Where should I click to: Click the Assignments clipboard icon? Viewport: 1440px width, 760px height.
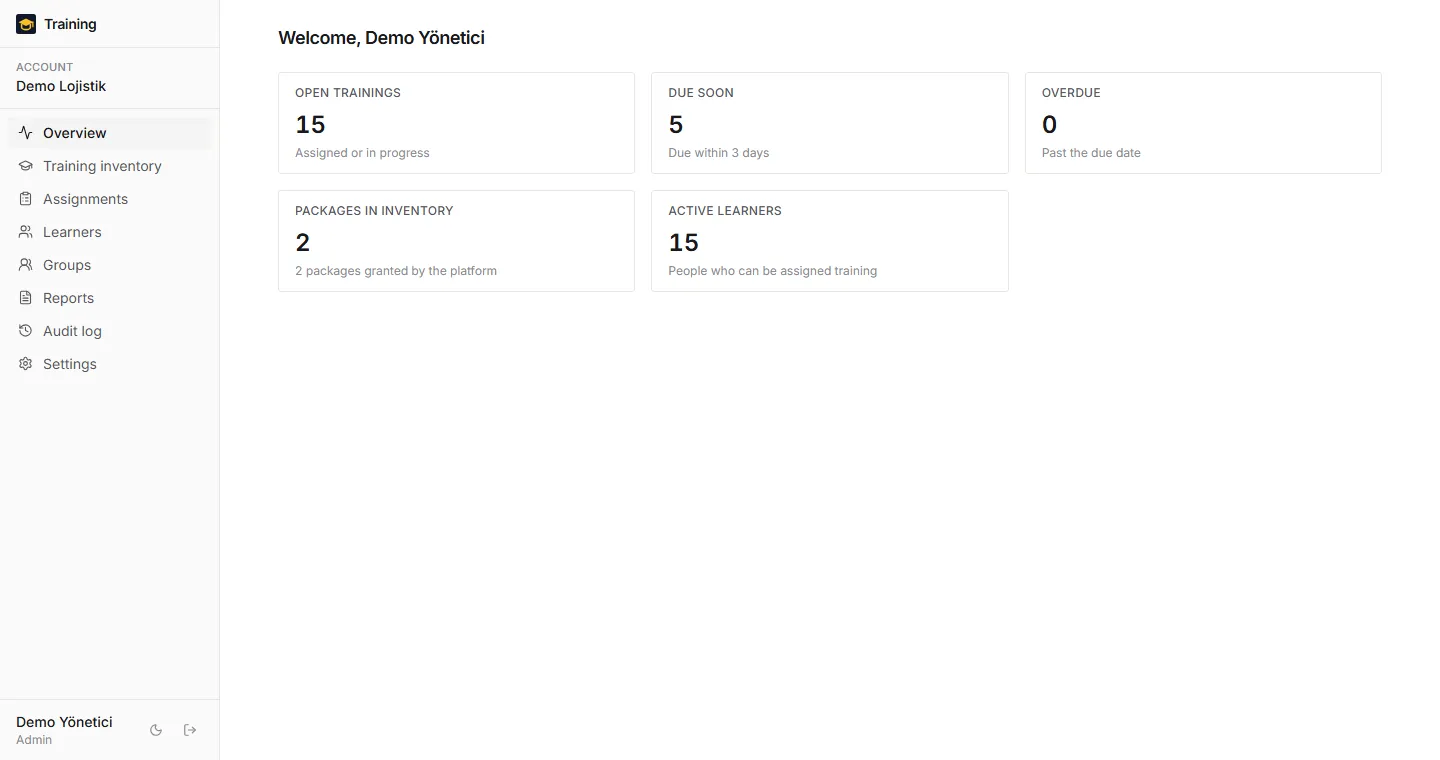click(x=26, y=199)
